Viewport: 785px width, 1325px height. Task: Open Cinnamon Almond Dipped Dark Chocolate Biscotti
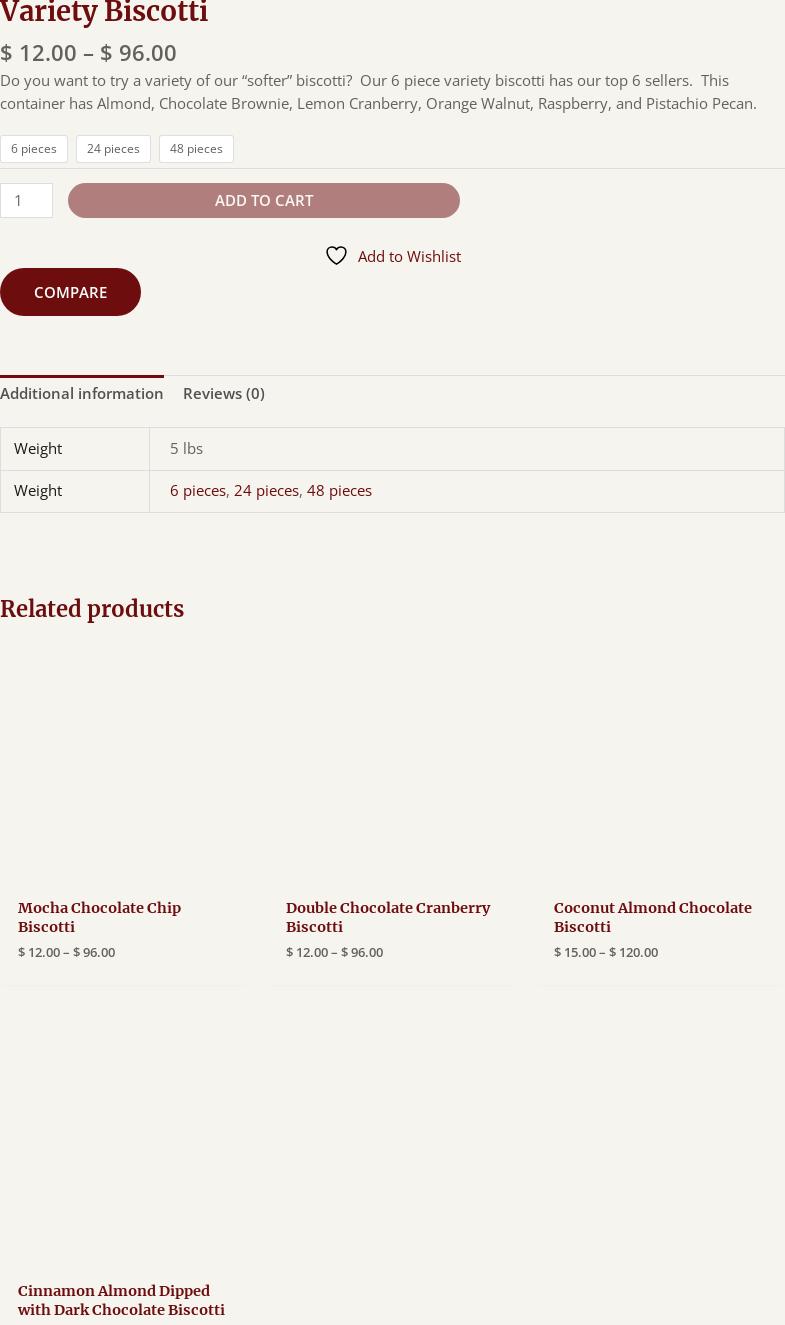(x=121, y=1300)
